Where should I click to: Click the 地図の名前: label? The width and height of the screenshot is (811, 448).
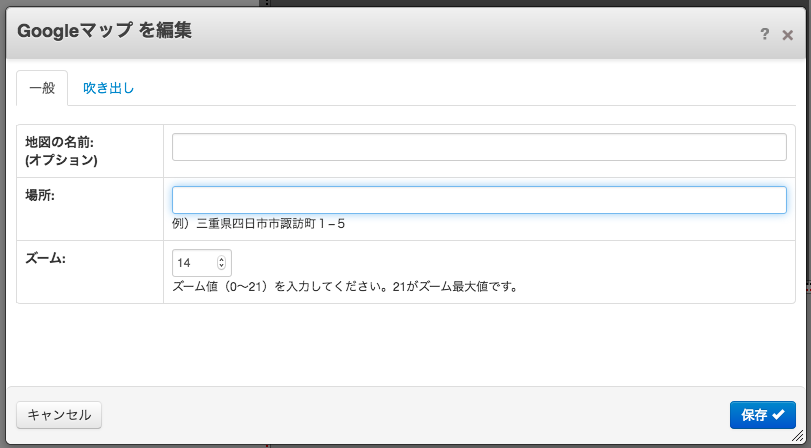[59, 142]
